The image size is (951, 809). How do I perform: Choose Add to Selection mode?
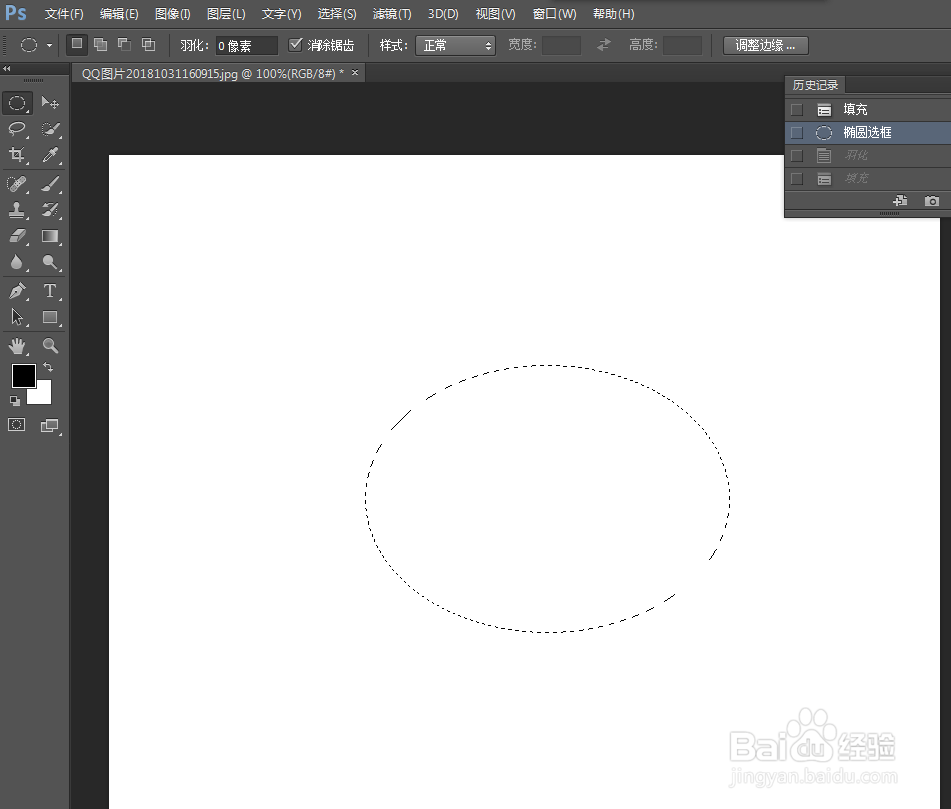click(x=101, y=44)
